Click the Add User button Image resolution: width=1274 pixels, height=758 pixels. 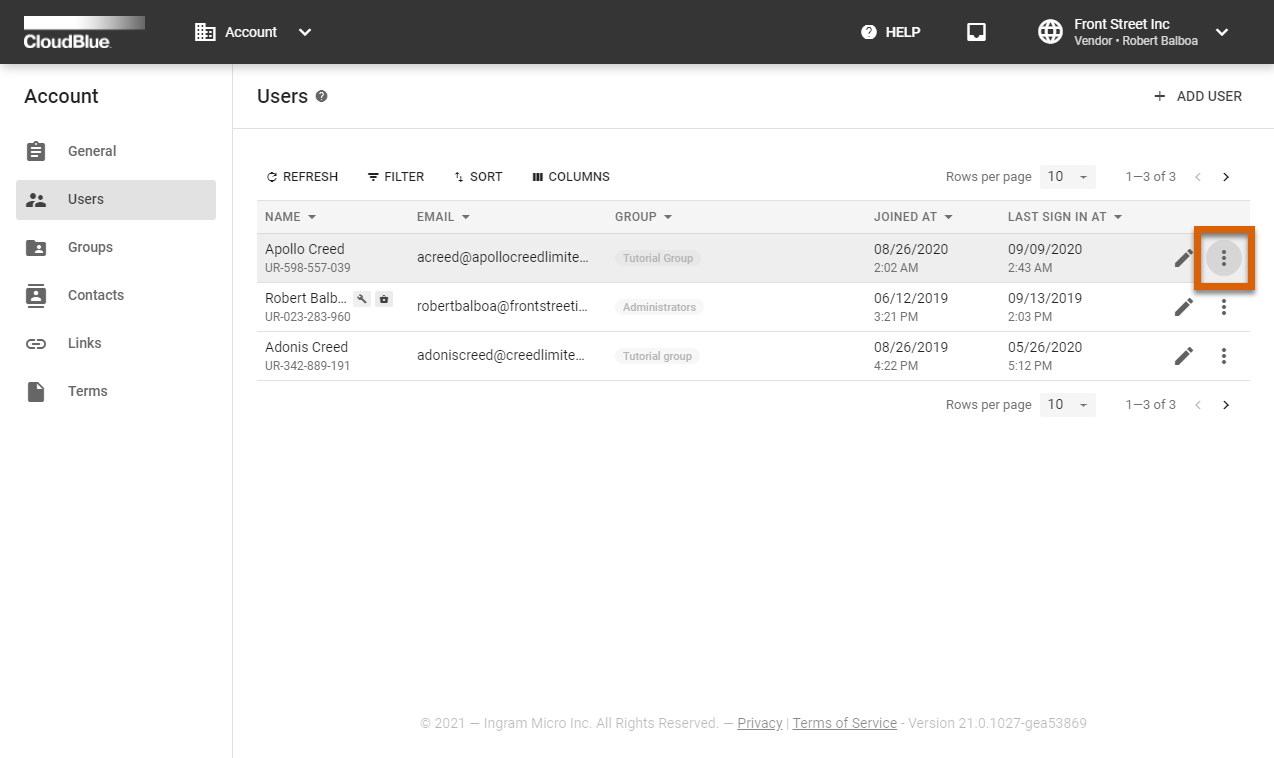pyautogui.click(x=1198, y=96)
